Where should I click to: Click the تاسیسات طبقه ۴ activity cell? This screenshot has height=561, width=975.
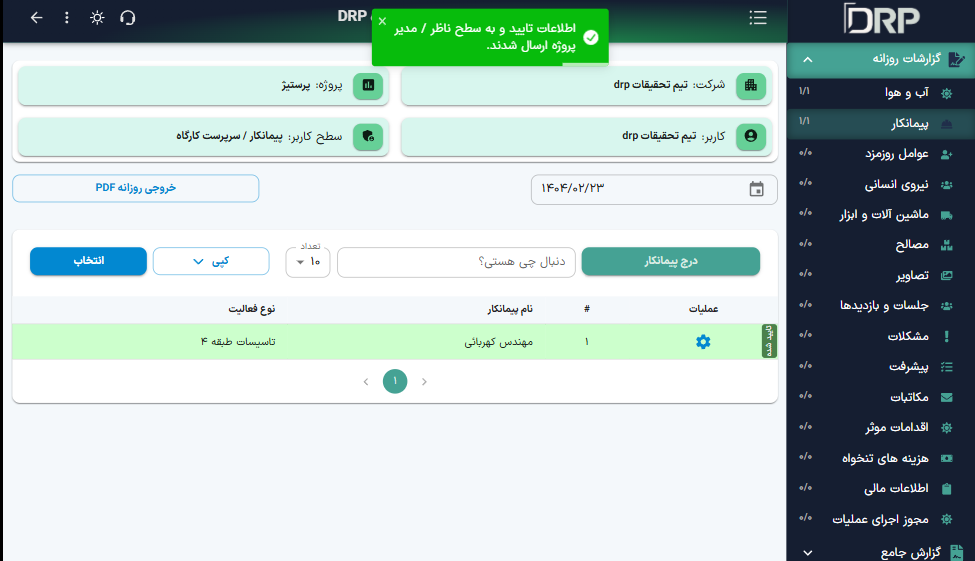238,342
